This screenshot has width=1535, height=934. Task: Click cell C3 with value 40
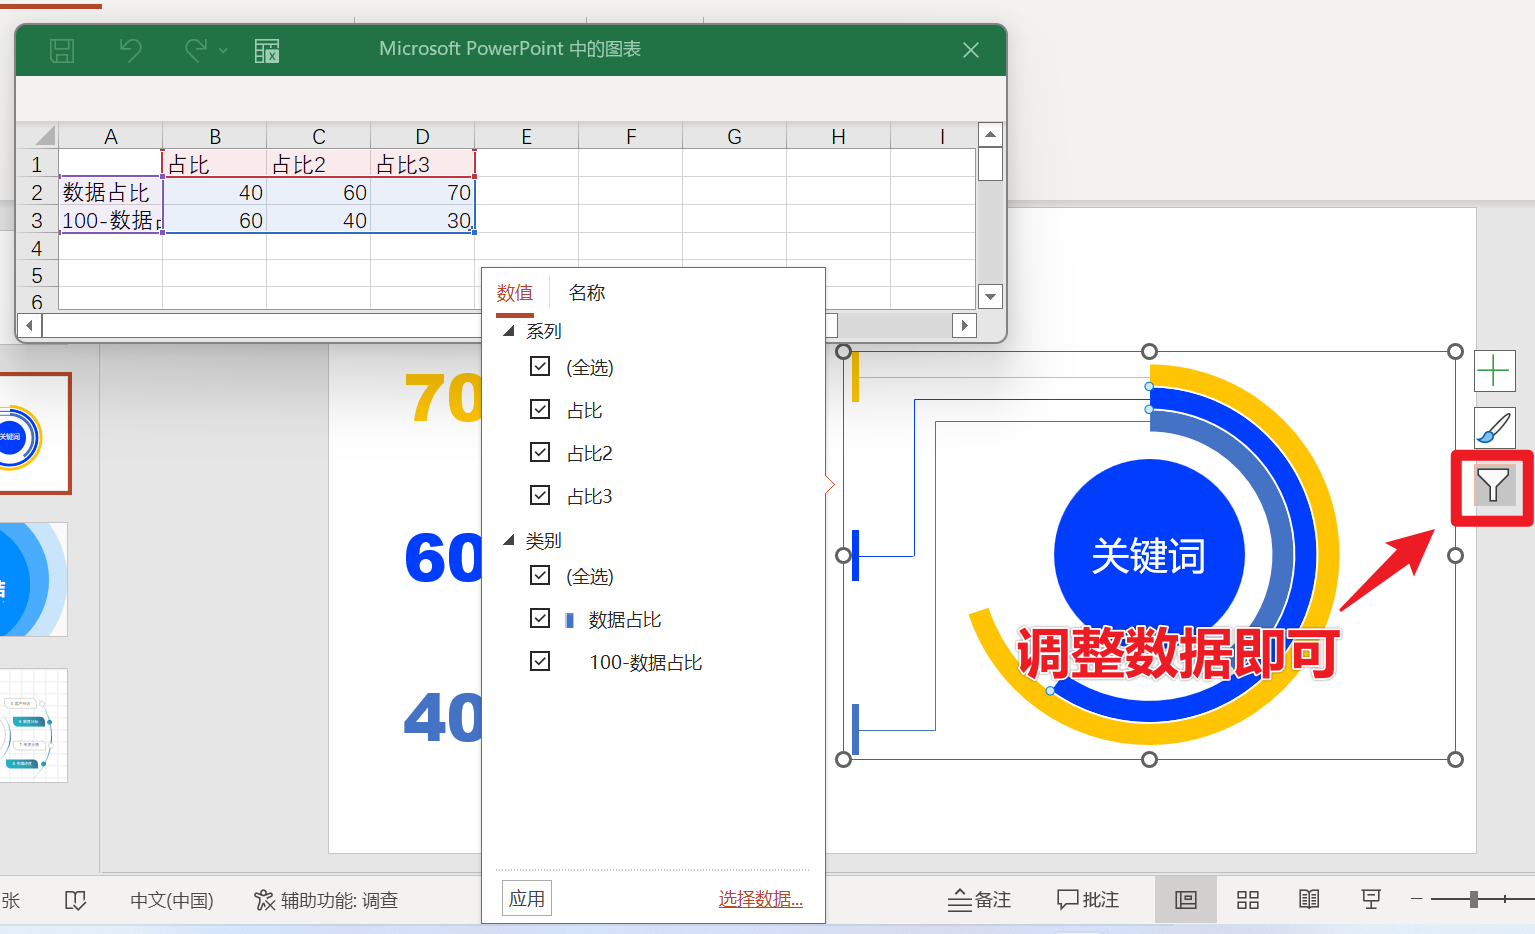point(319,220)
